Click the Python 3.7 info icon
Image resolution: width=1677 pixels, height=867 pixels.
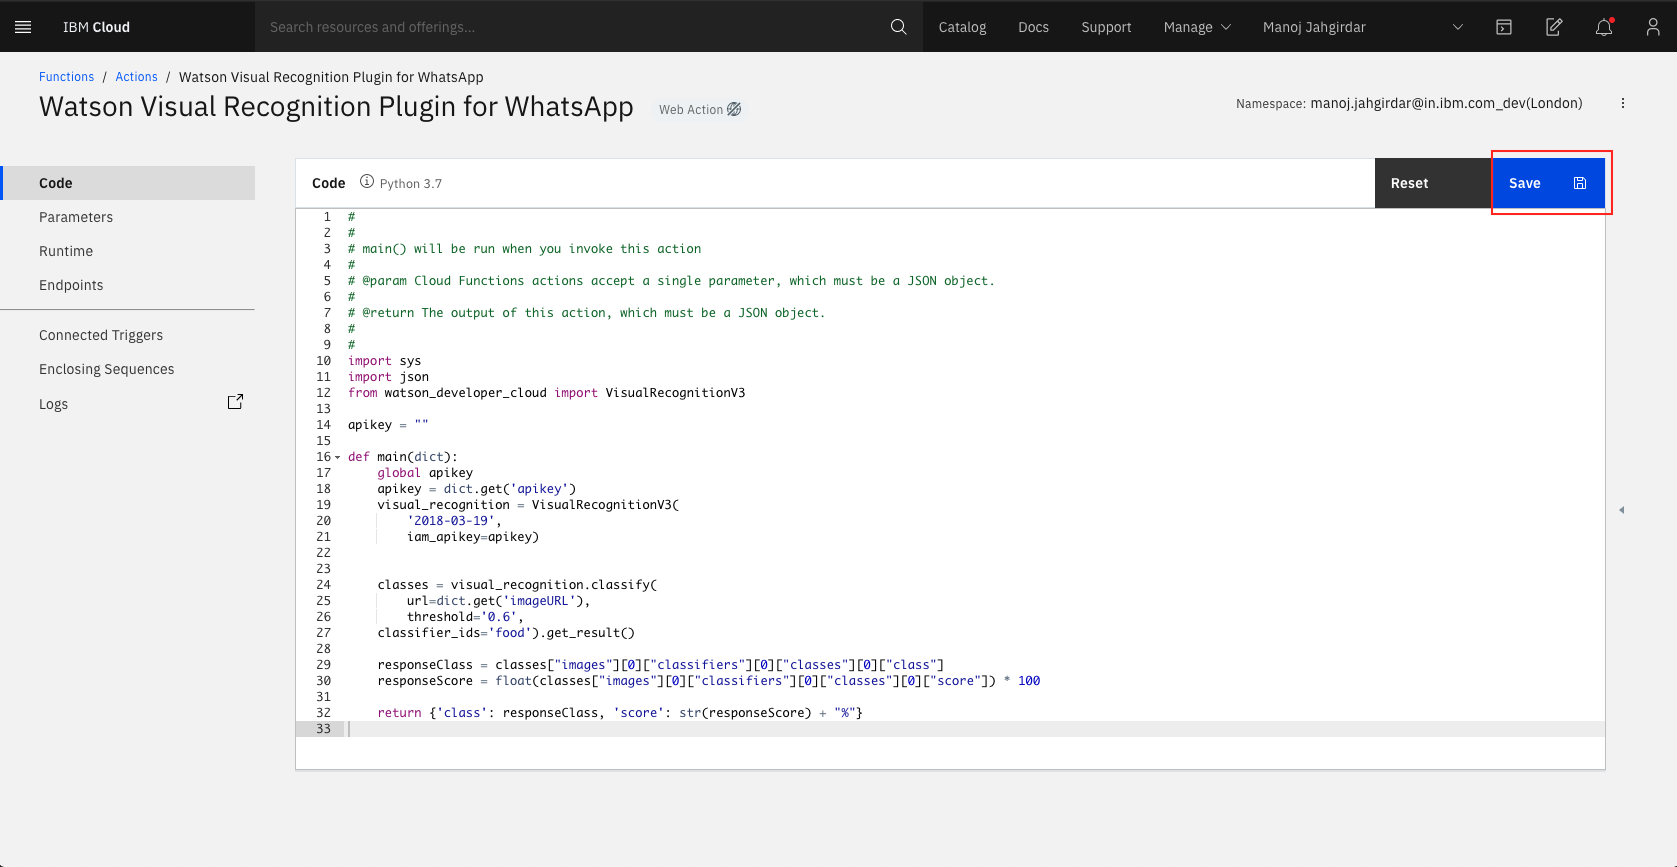[x=367, y=182]
